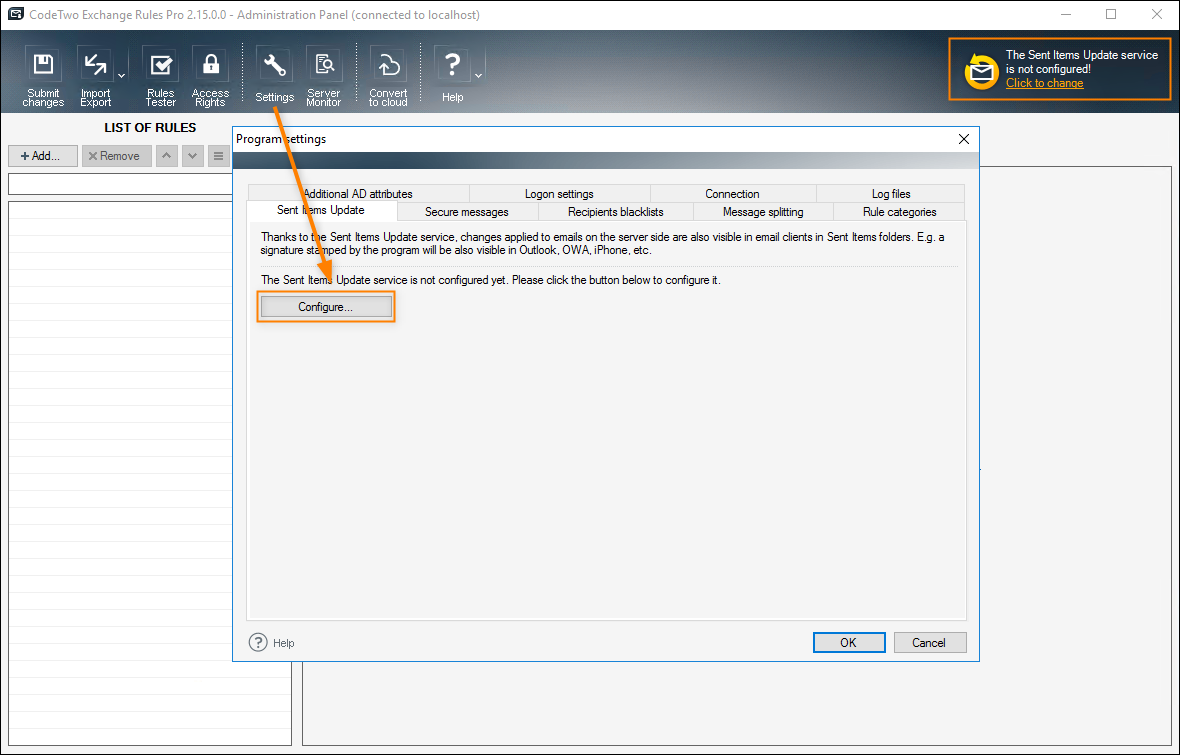The image size is (1180, 755).
Task: Cancel the Program settings dialog
Action: pos(929,642)
